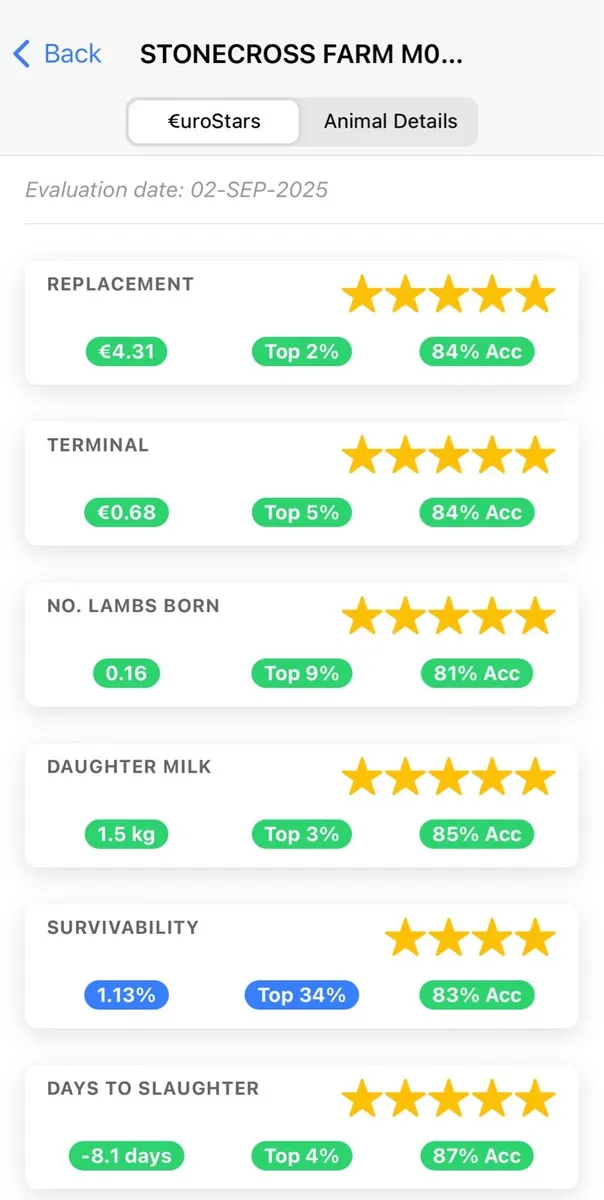The width and height of the screenshot is (604, 1200).
Task: Tap the 87% Acc badge
Action: pos(477,1156)
